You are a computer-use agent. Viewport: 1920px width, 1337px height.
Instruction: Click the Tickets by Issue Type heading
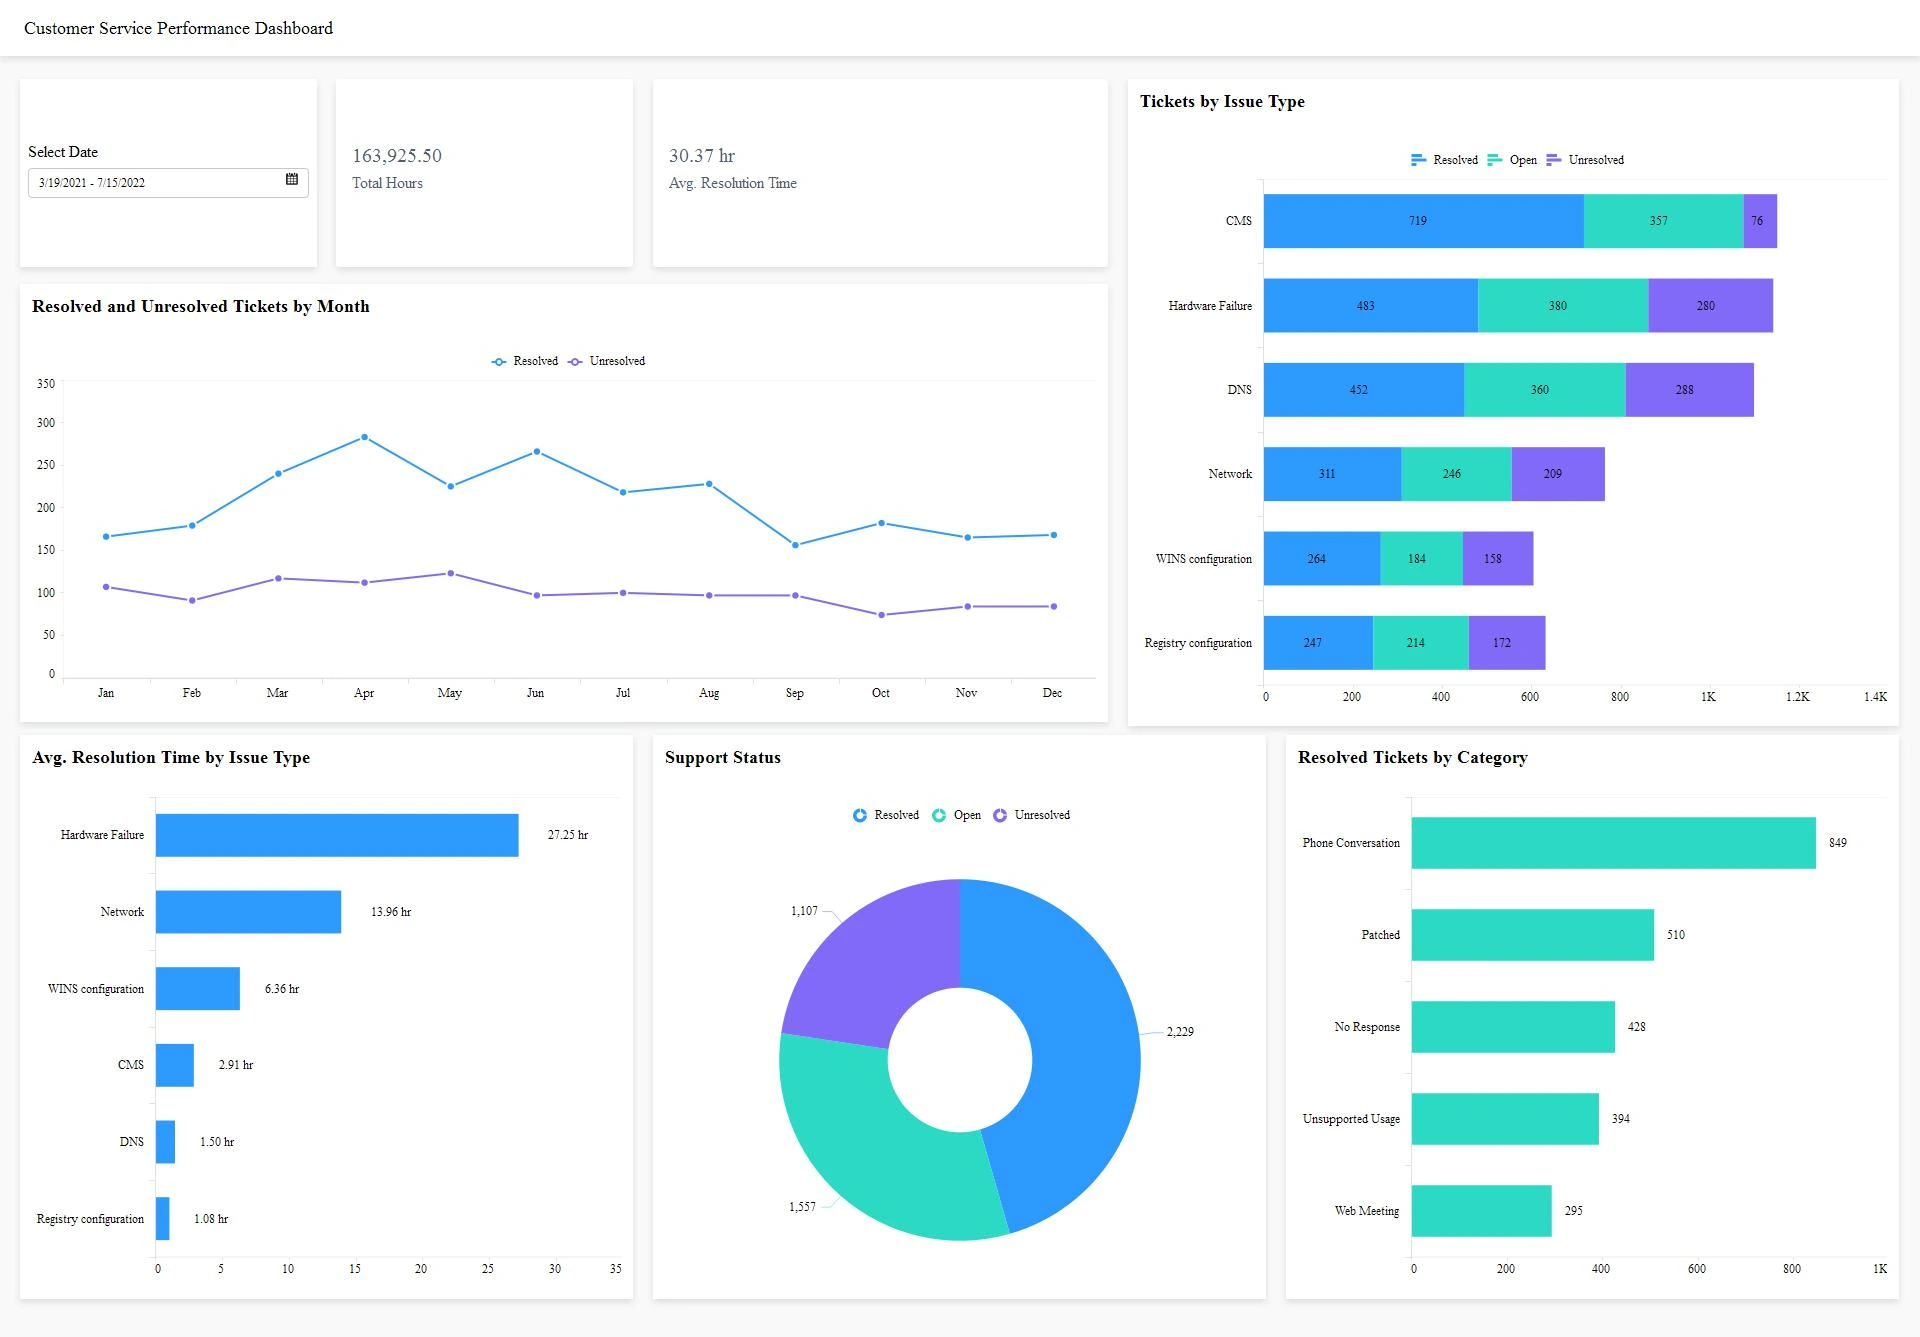[1222, 101]
